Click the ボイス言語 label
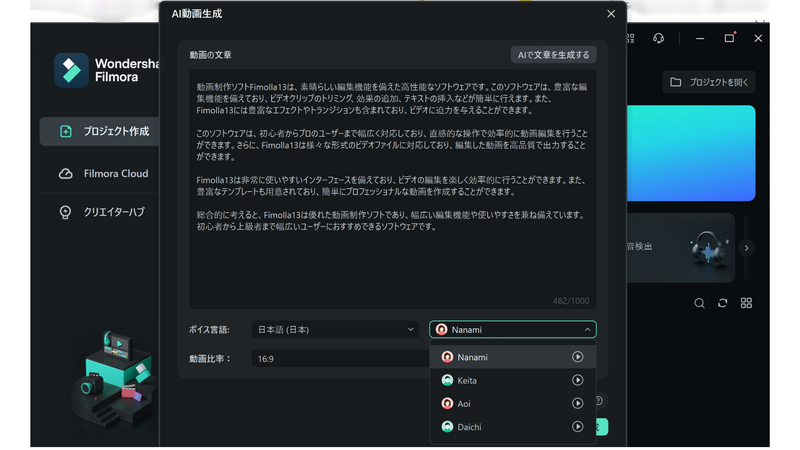This screenshot has height=450, width=800. coord(209,330)
